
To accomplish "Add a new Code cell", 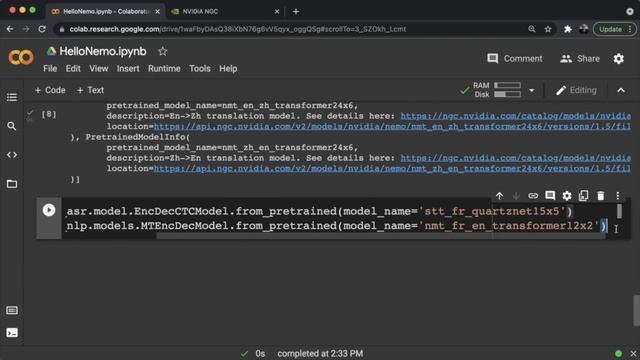I will click(50, 90).
